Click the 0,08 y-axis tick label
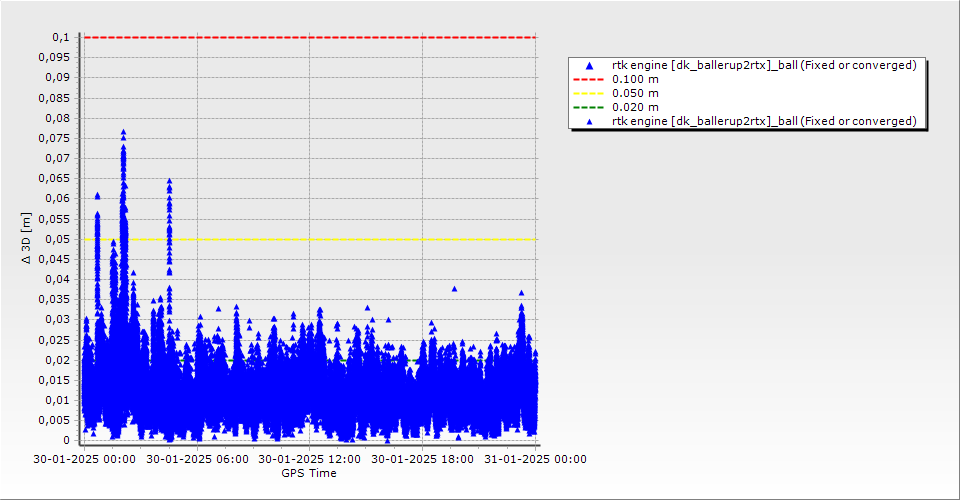This screenshot has width=960, height=500. 58,118
